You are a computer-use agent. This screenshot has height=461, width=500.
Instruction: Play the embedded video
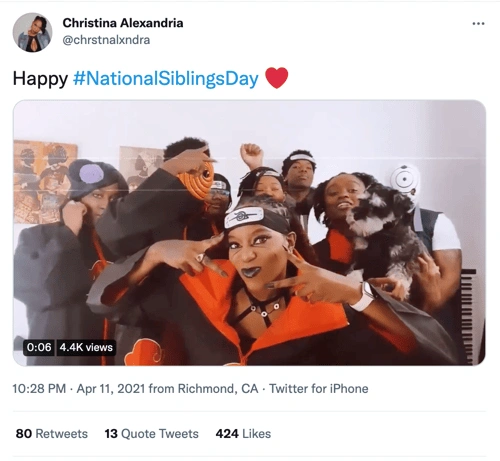[249, 233]
